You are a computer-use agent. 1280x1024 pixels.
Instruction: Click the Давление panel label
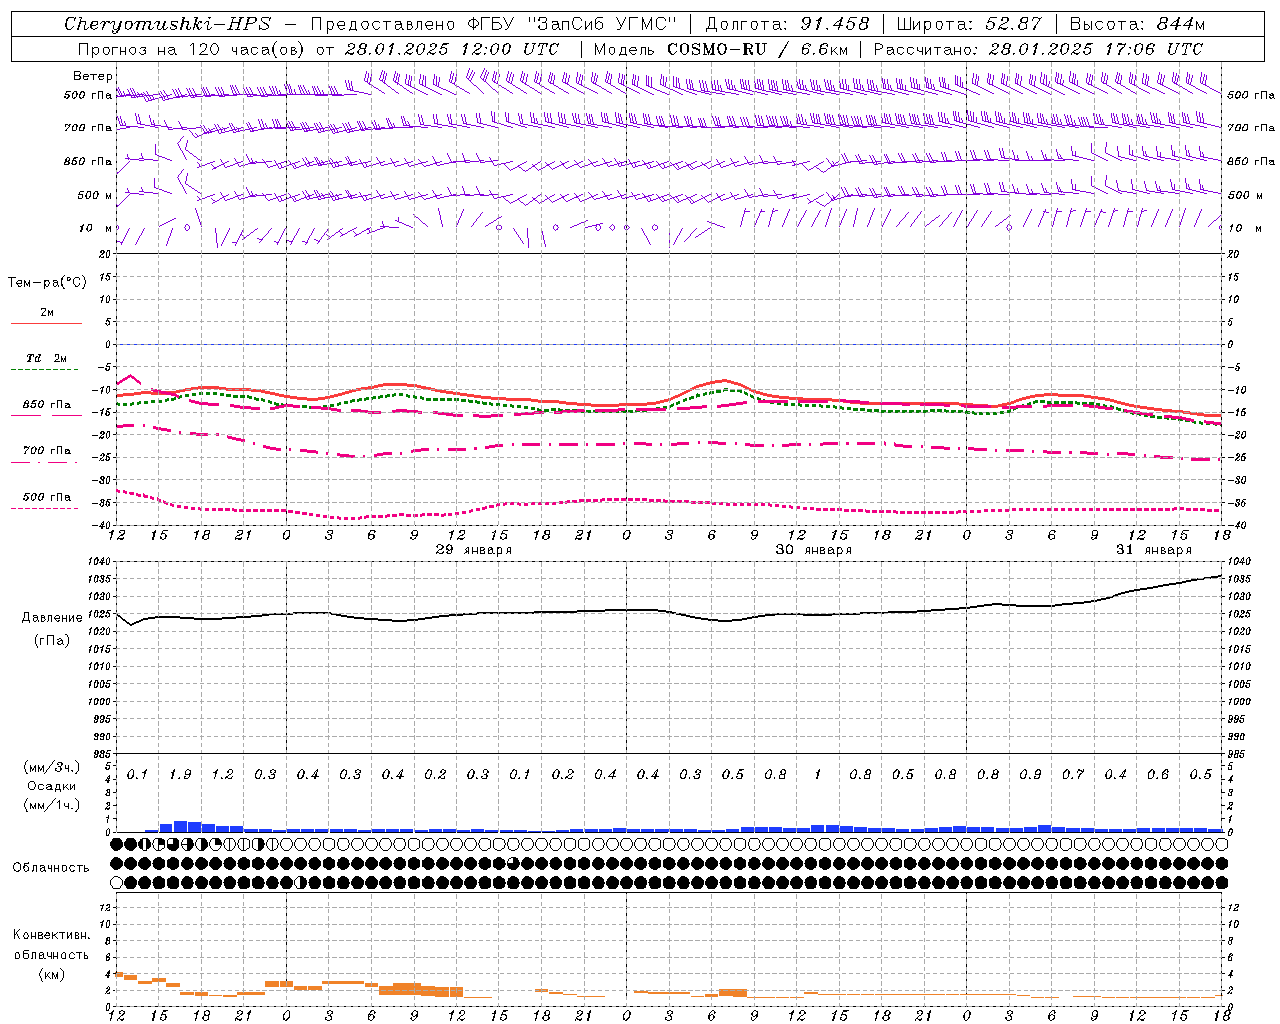tap(52, 618)
